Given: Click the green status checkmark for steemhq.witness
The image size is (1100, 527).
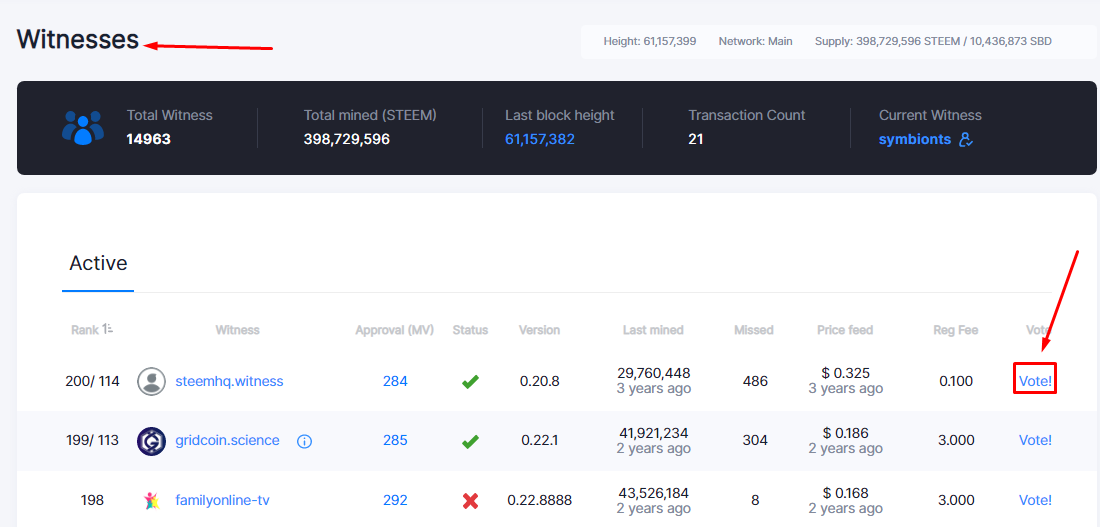Looking at the screenshot, I should [470, 382].
